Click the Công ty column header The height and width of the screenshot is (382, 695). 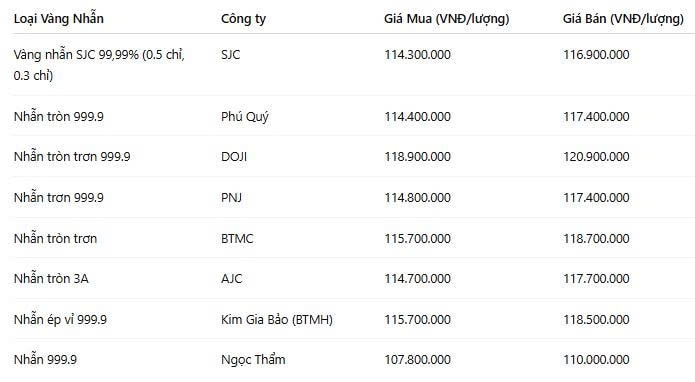(243, 19)
